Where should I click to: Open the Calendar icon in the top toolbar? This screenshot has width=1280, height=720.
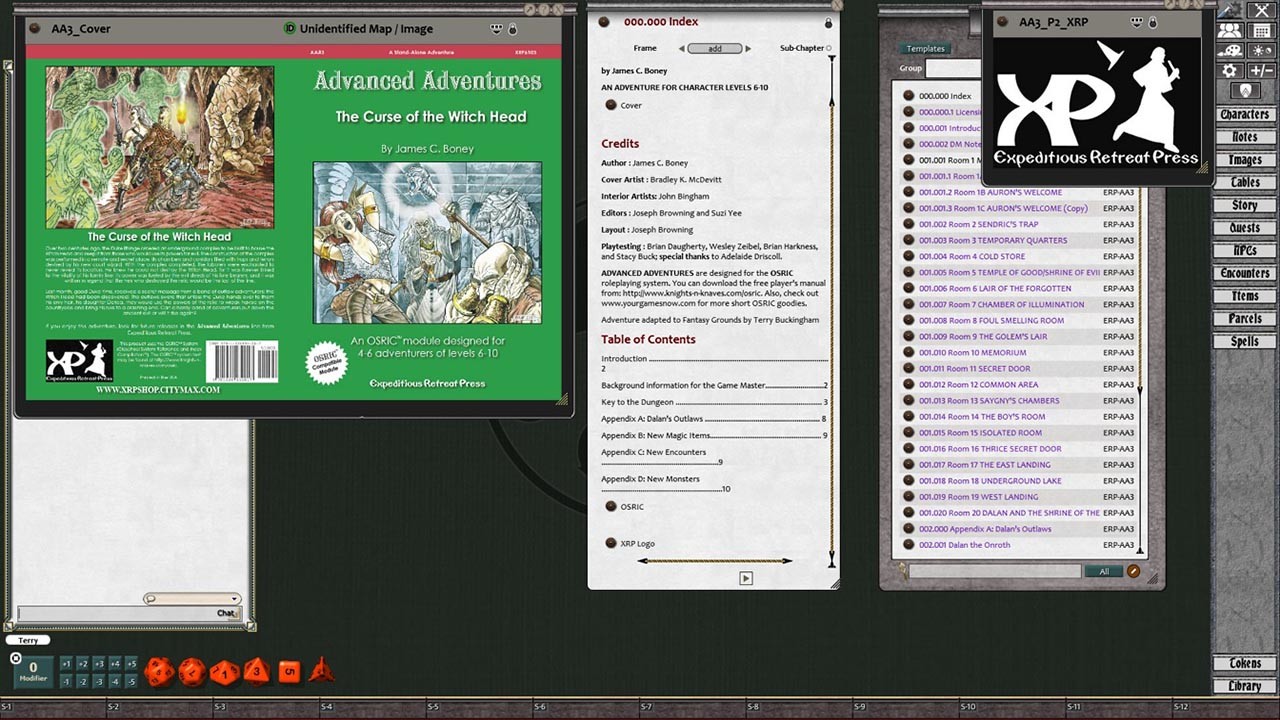coord(1262,30)
